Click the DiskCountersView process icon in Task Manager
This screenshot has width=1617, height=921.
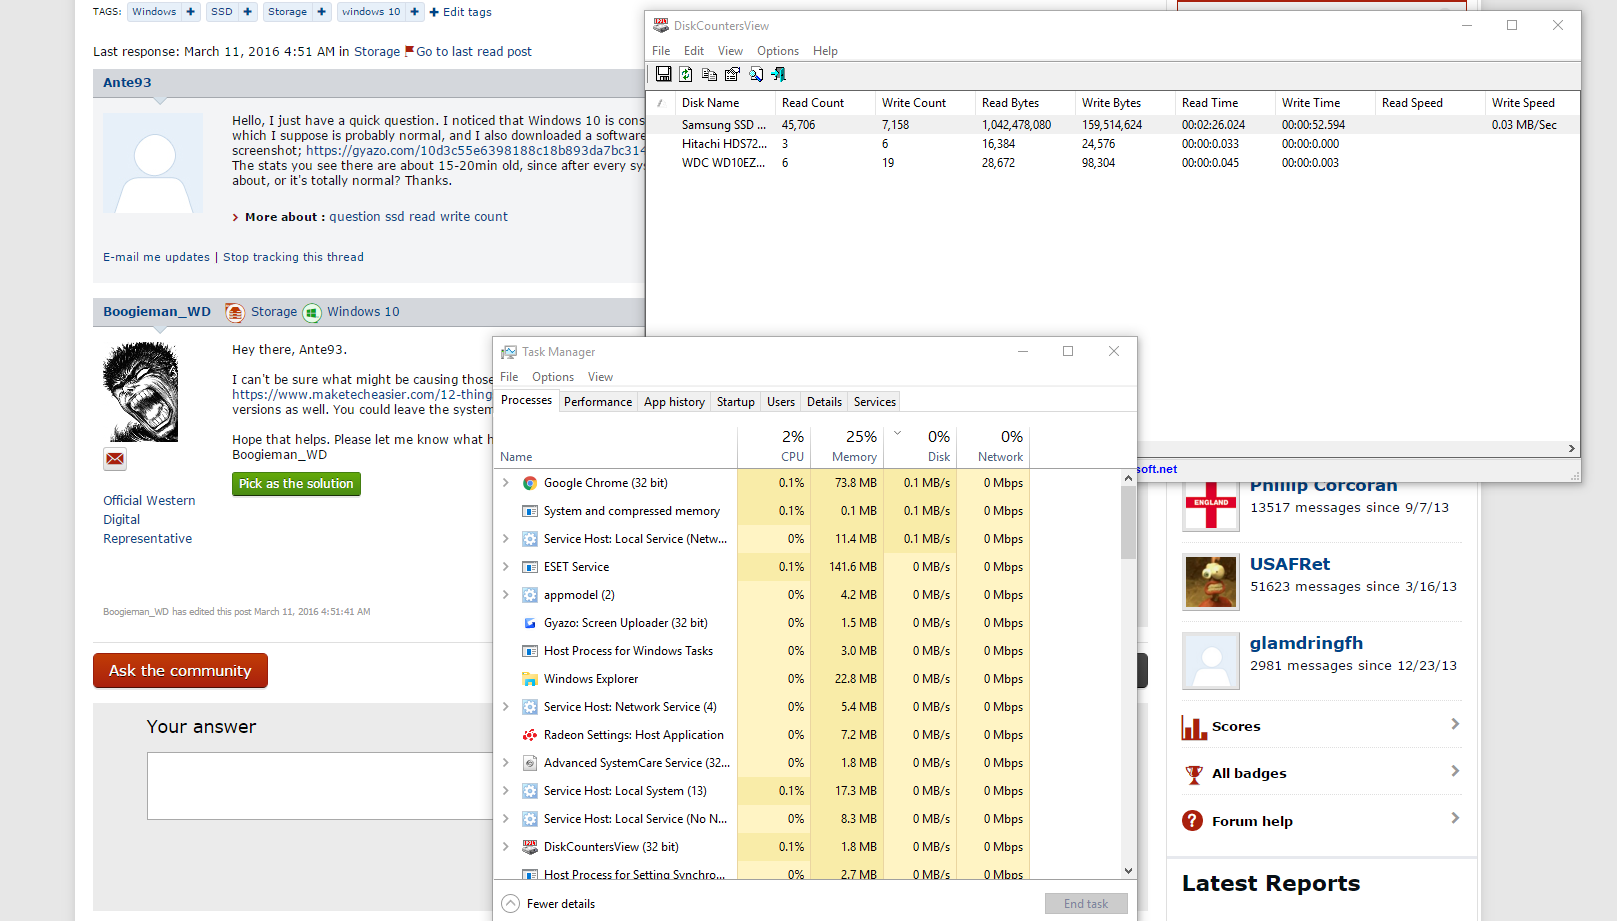click(530, 847)
